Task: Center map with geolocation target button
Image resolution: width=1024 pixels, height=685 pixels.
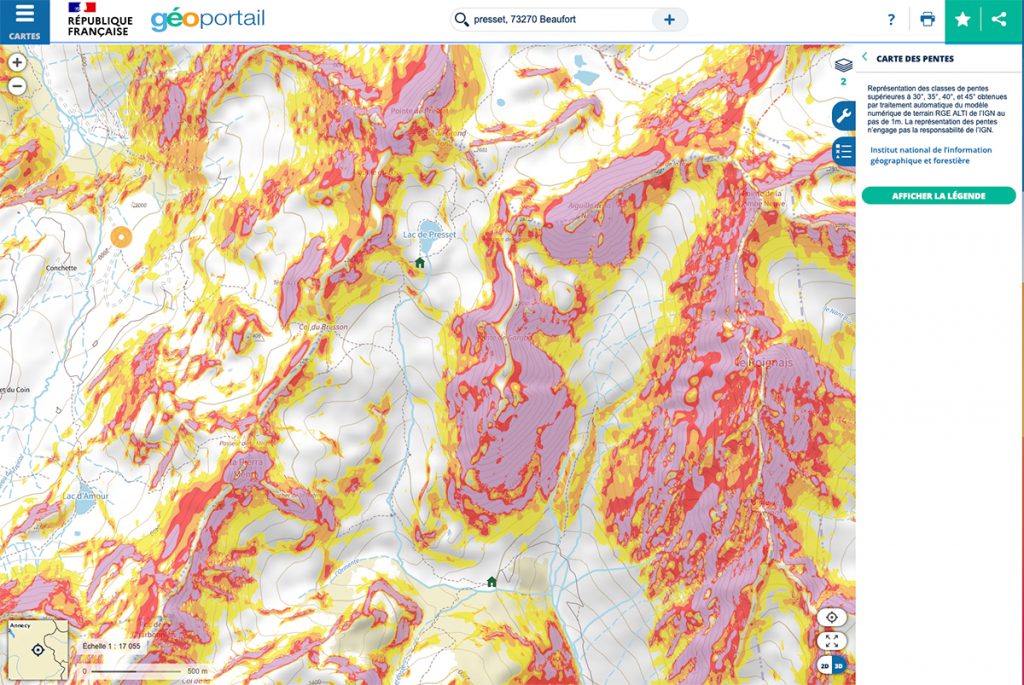Action: (x=831, y=617)
